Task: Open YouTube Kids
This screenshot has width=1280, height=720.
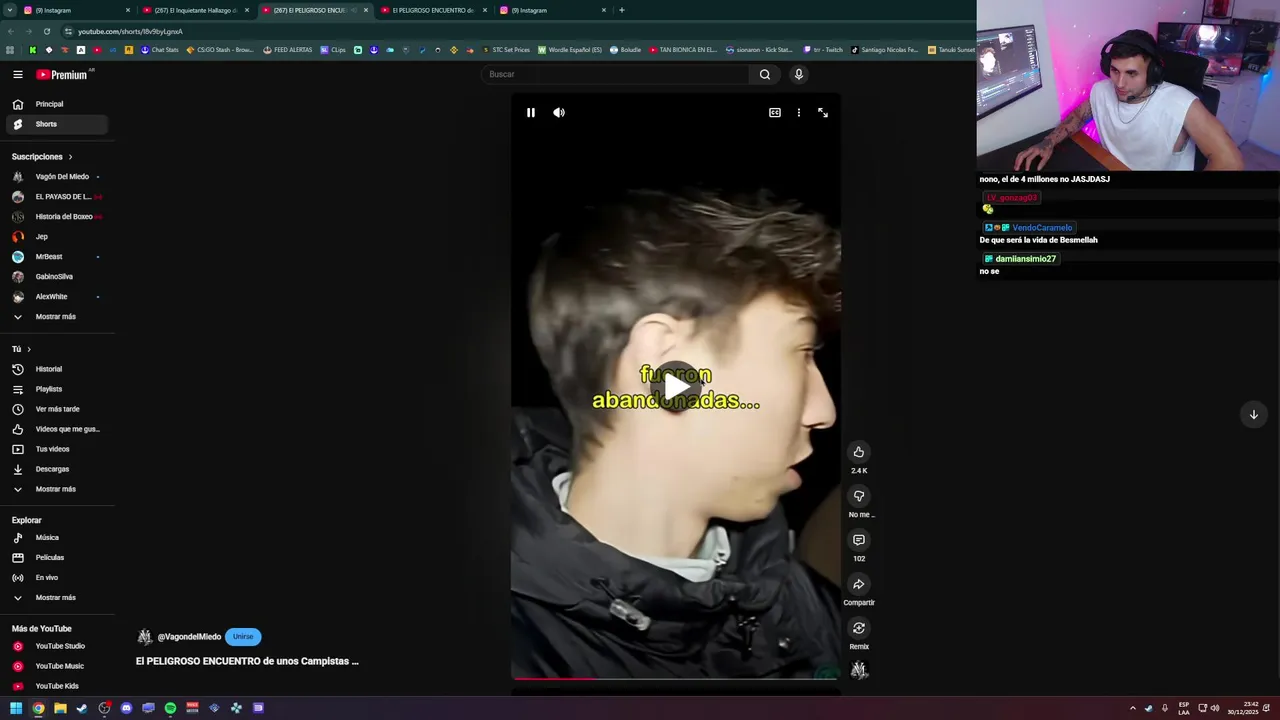Action: pos(57,686)
